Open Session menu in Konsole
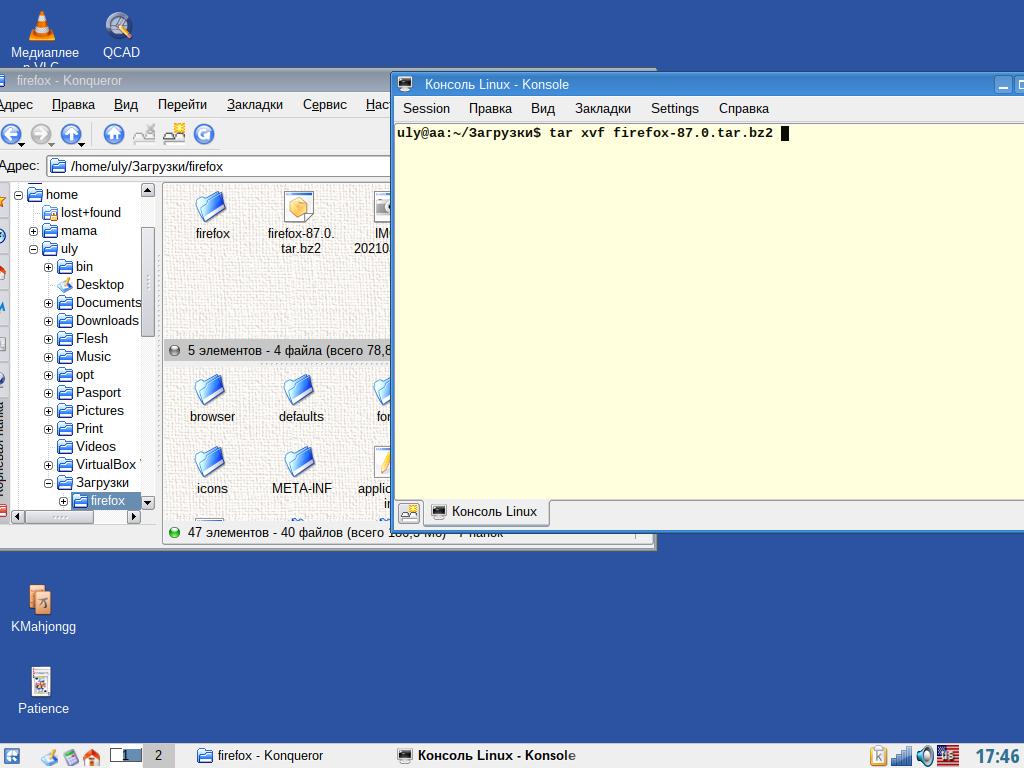Screen dimensions: 1024x768 click(x=426, y=108)
